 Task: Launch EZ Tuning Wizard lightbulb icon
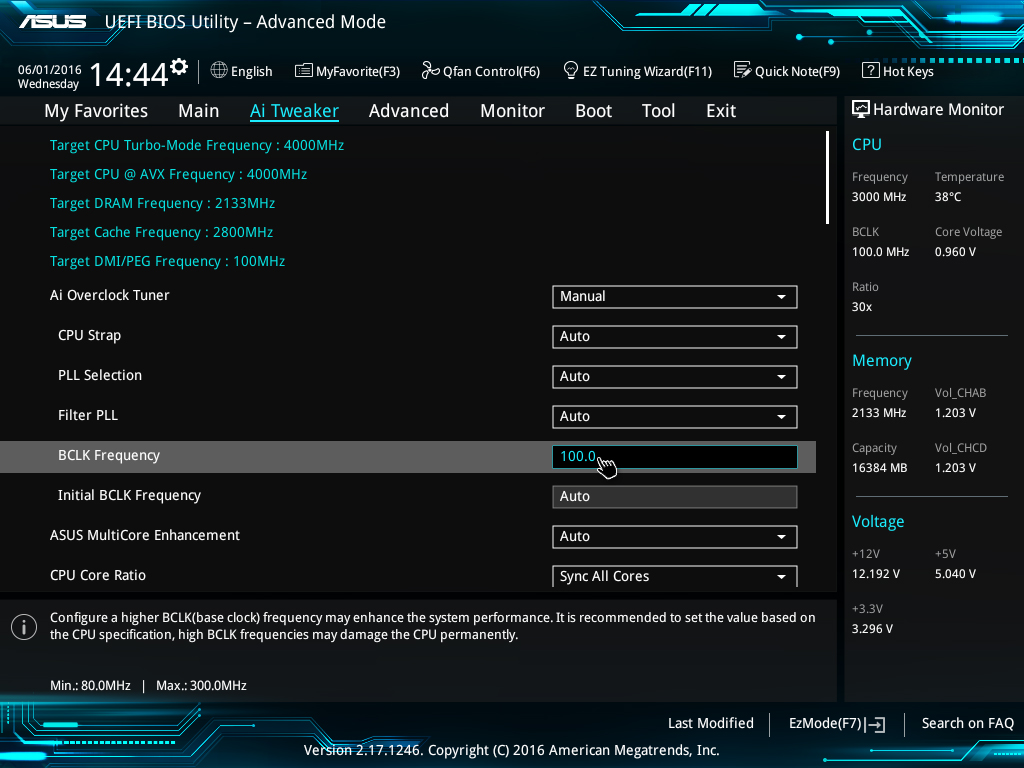point(571,70)
